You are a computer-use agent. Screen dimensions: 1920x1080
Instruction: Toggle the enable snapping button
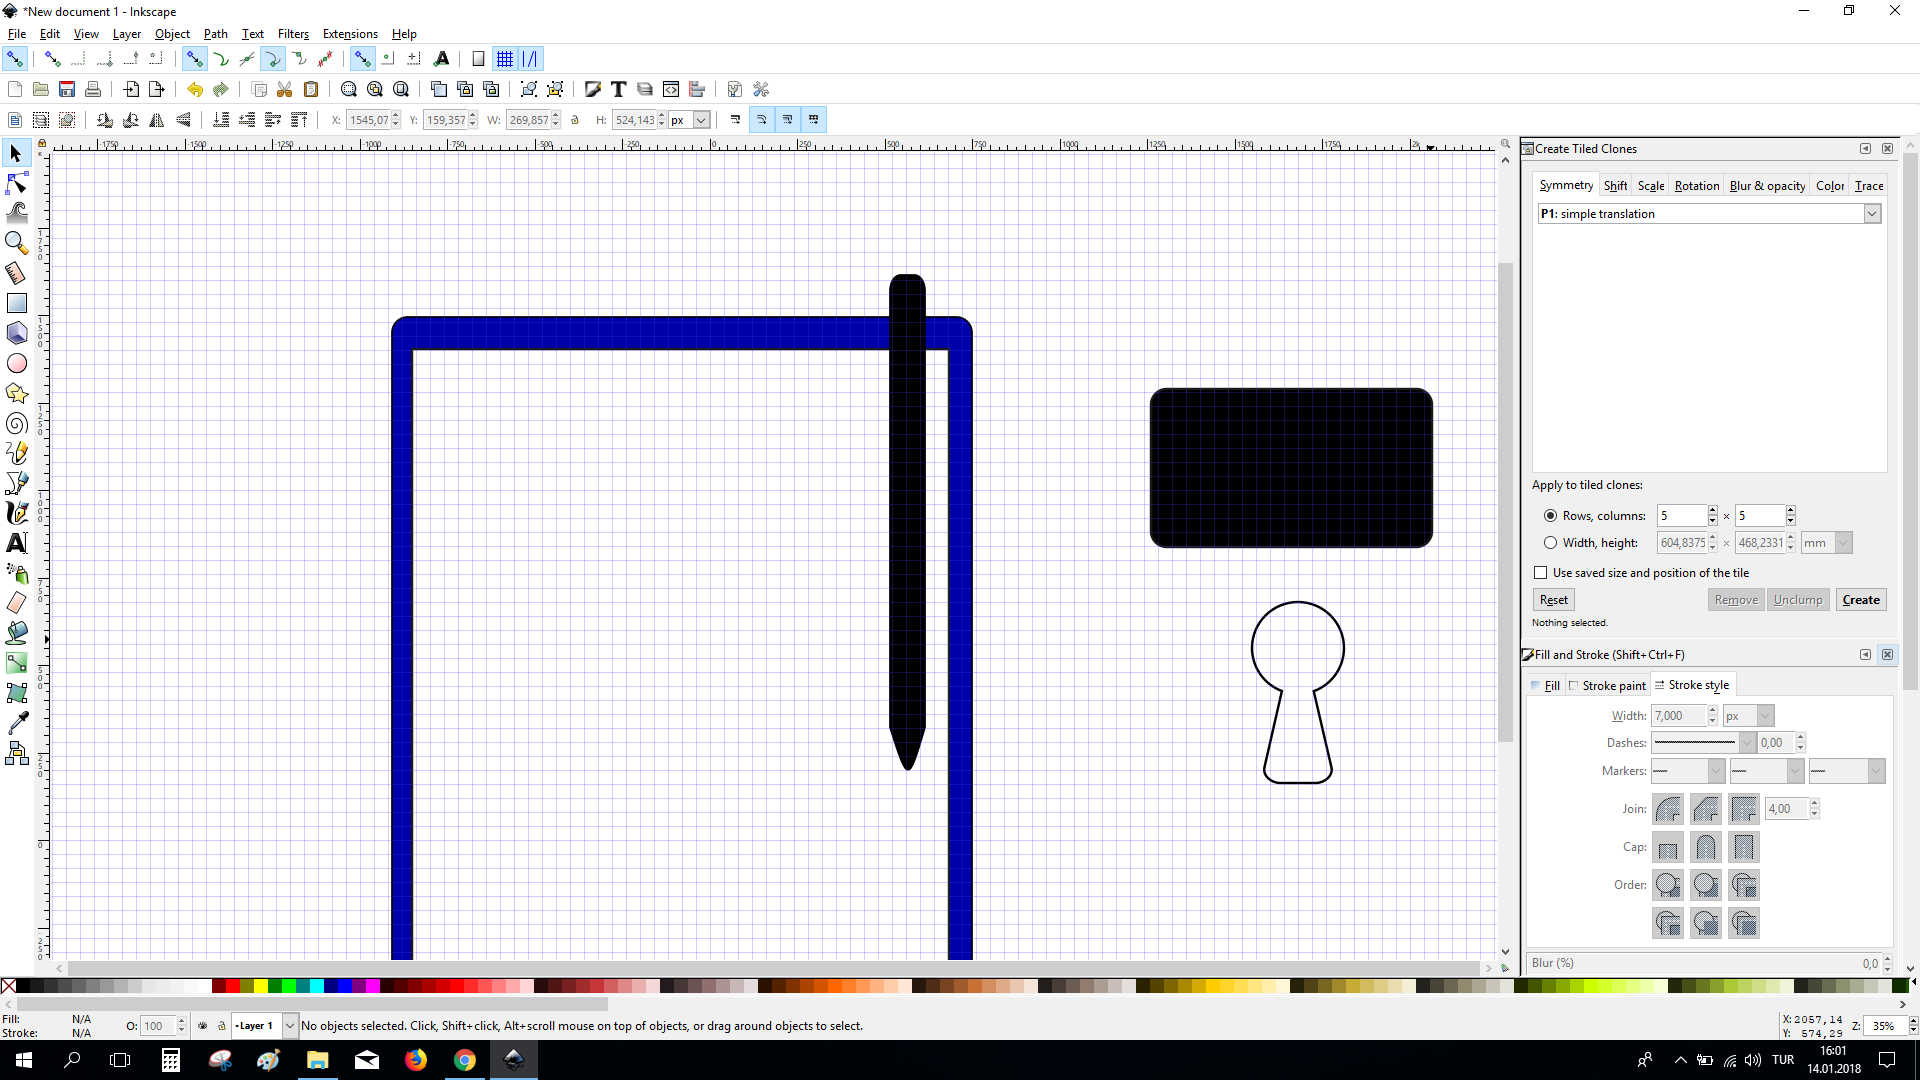pyautogui.click(x=15, y=59)
